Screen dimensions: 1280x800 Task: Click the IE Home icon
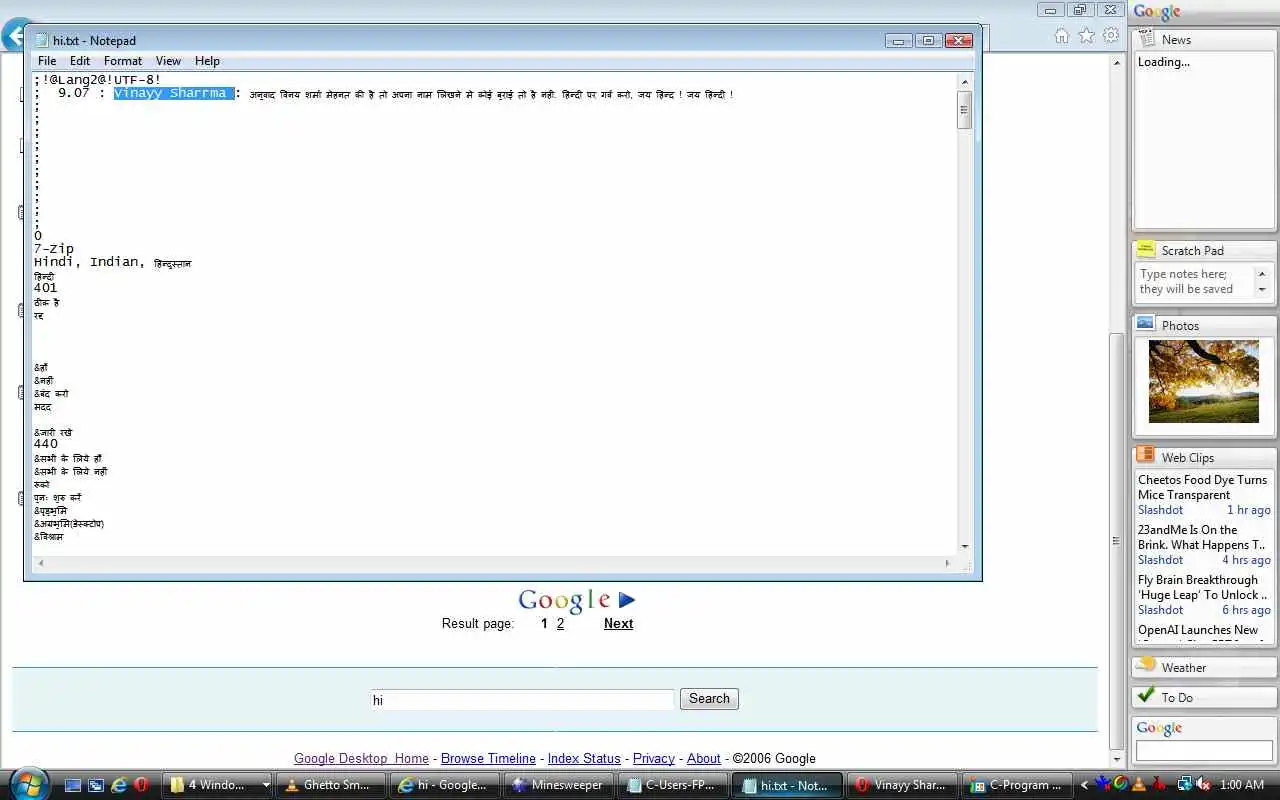pos(1062,36)
